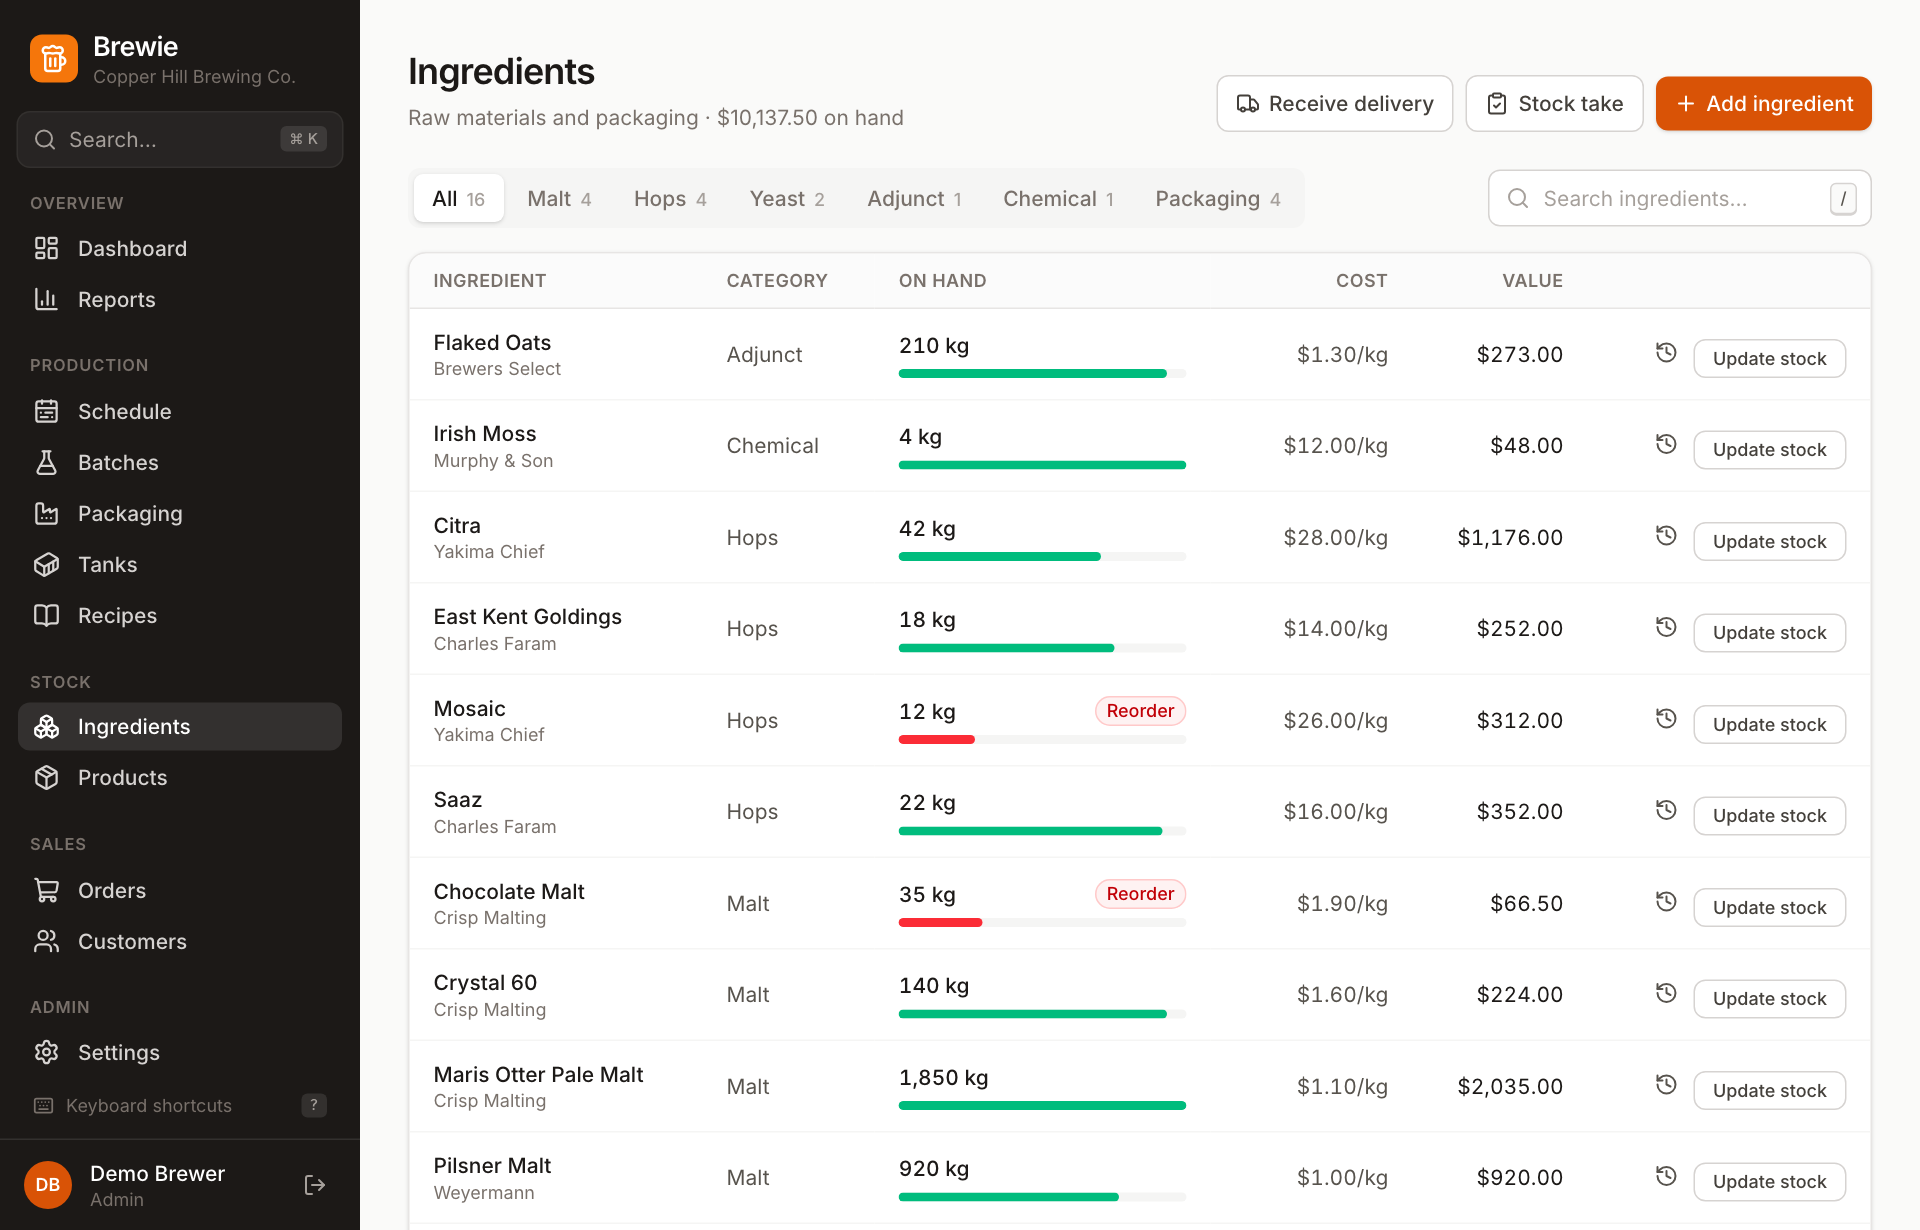Open the Customers page

pyautogui.click(x=180, y=941)
